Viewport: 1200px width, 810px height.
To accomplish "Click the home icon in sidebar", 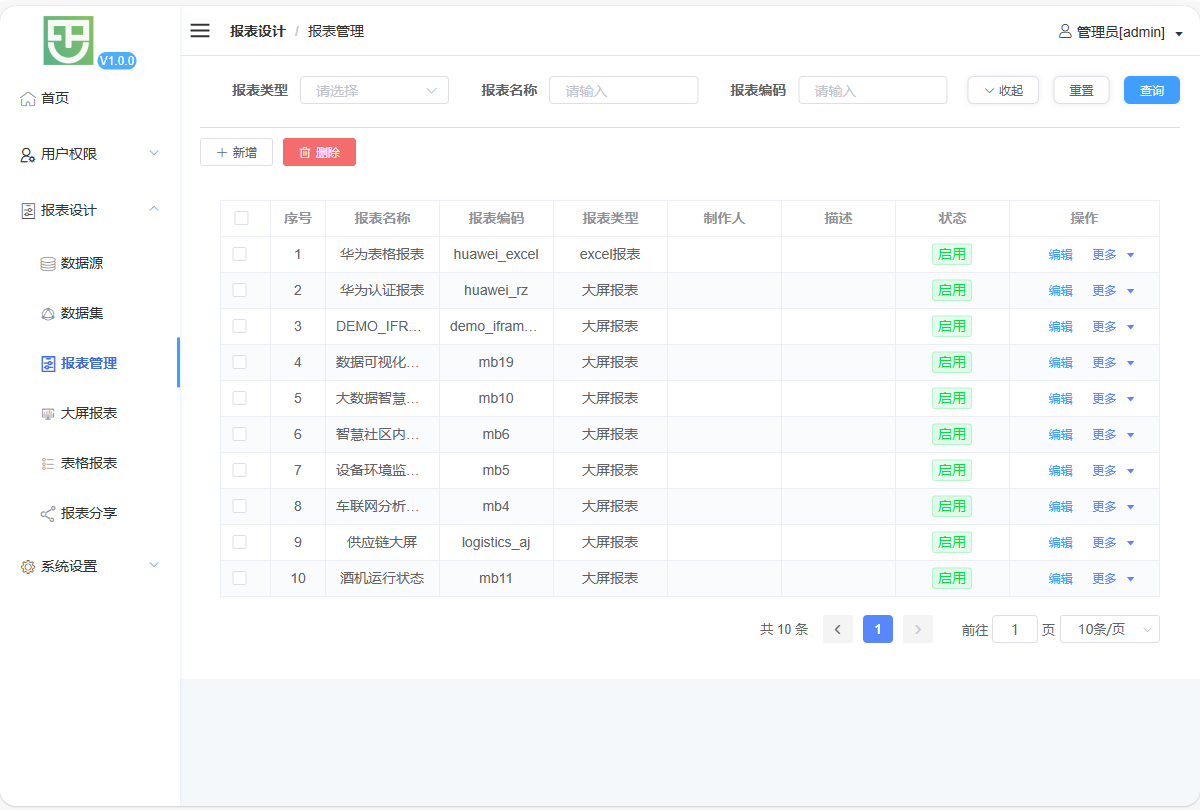I will pyautogui.click(x=28, y=98).
